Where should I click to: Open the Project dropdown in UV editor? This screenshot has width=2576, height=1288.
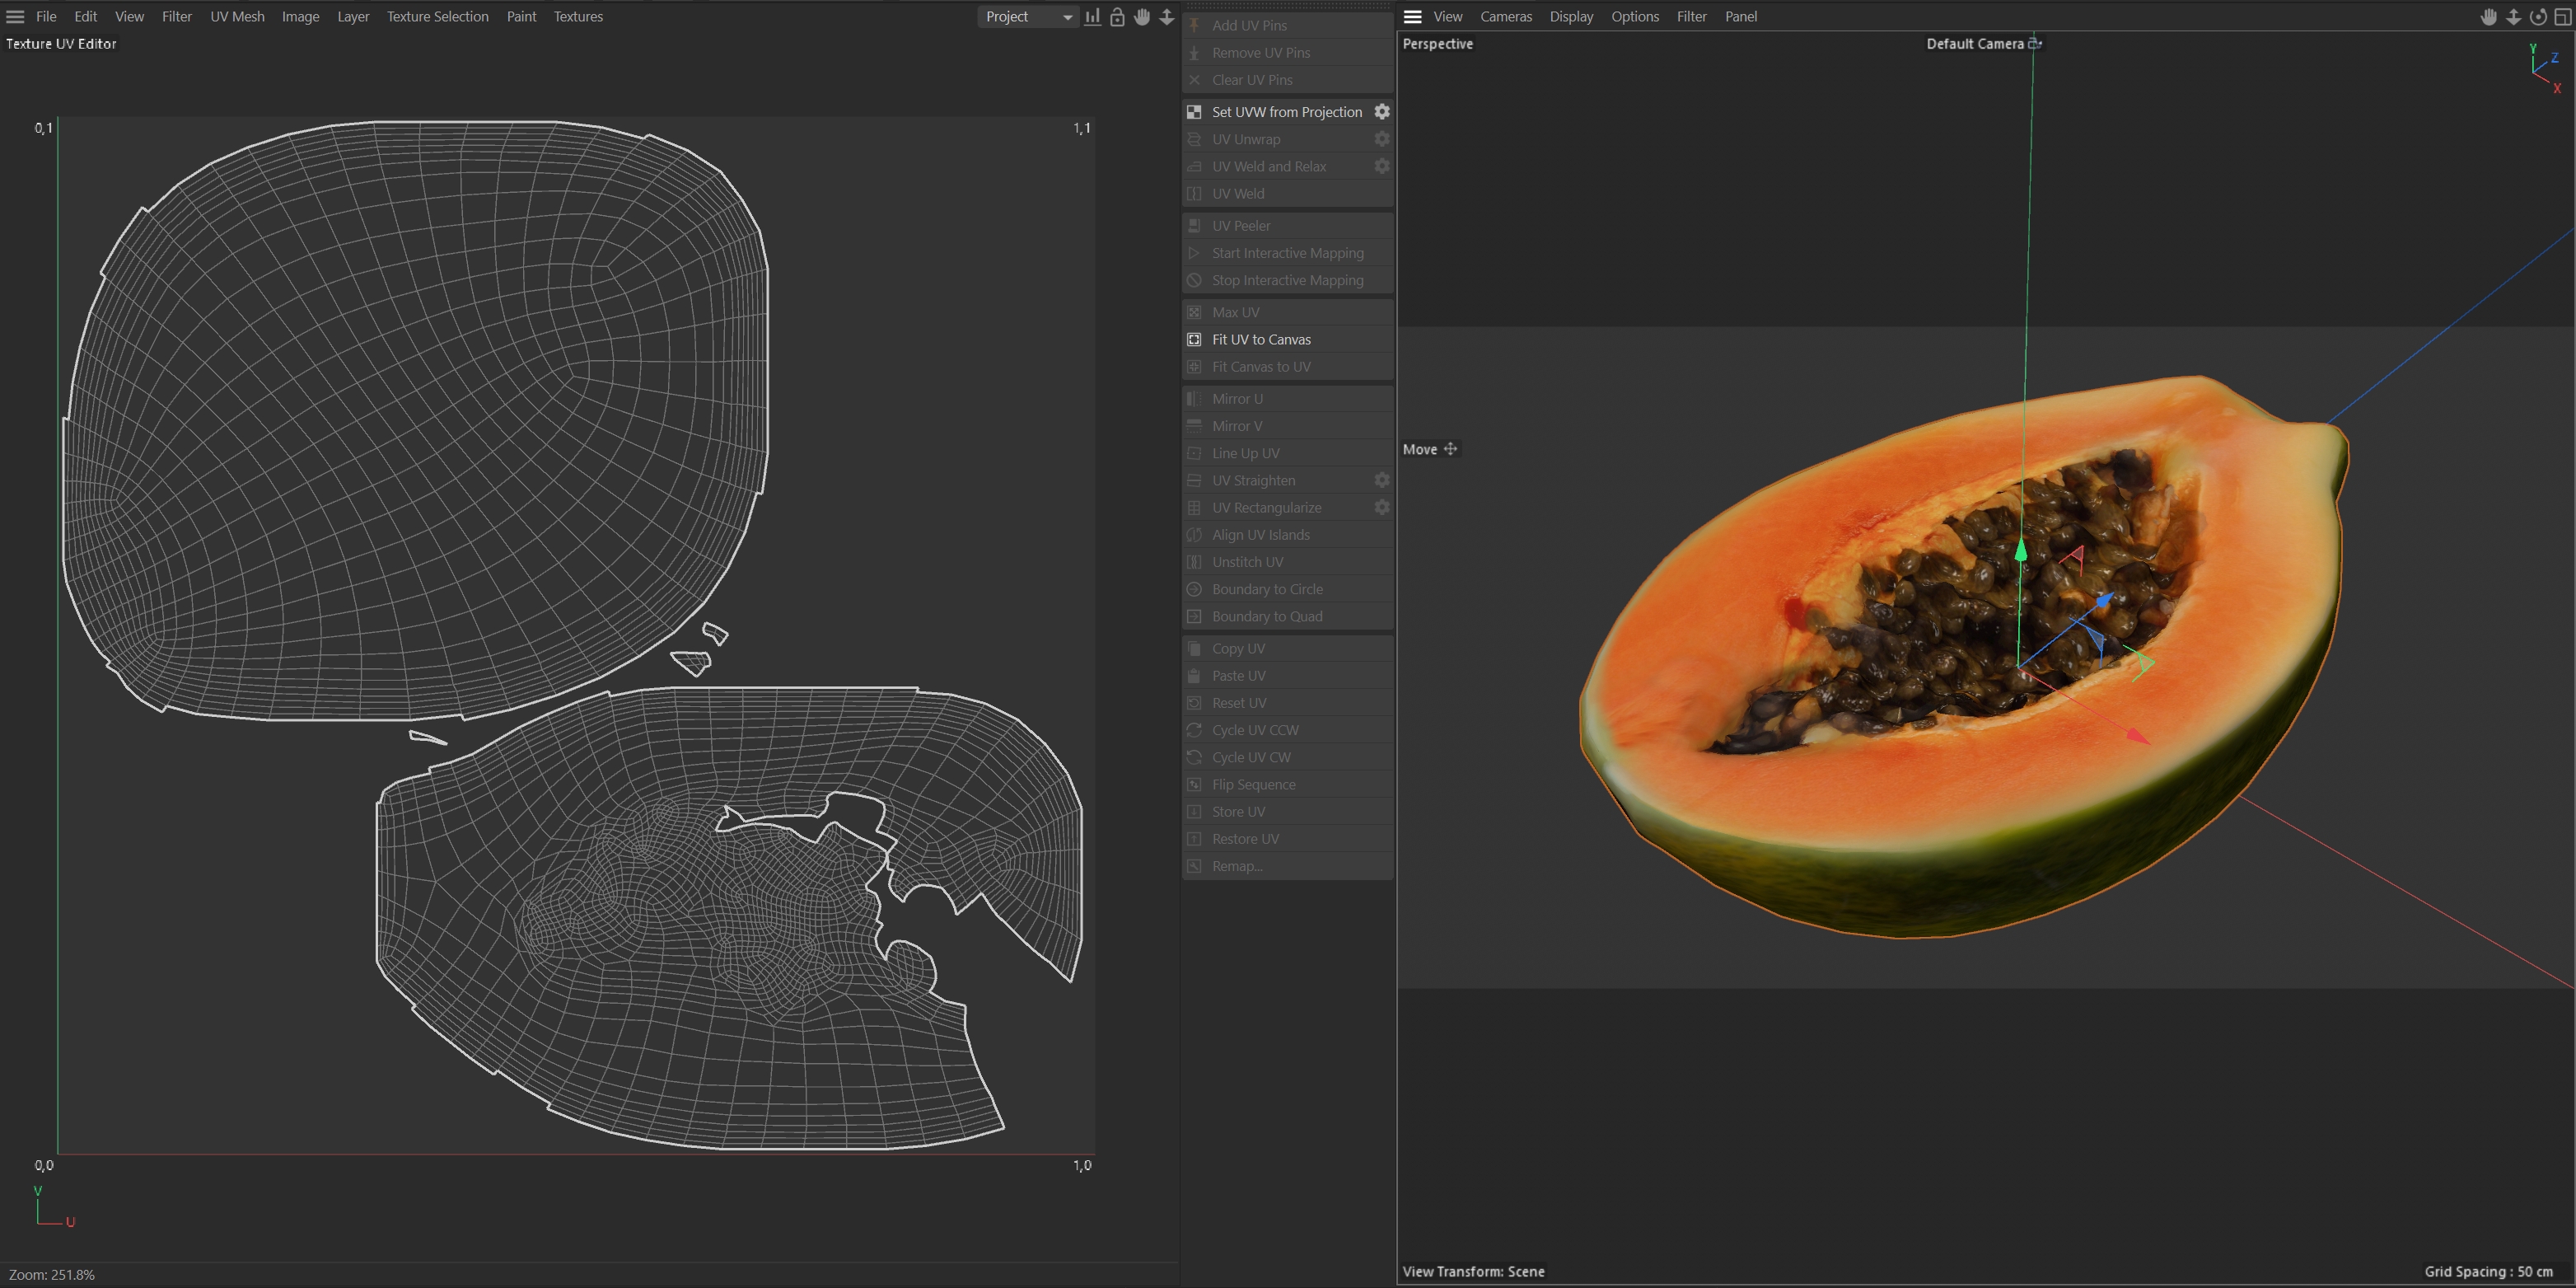pos(1027,17)
